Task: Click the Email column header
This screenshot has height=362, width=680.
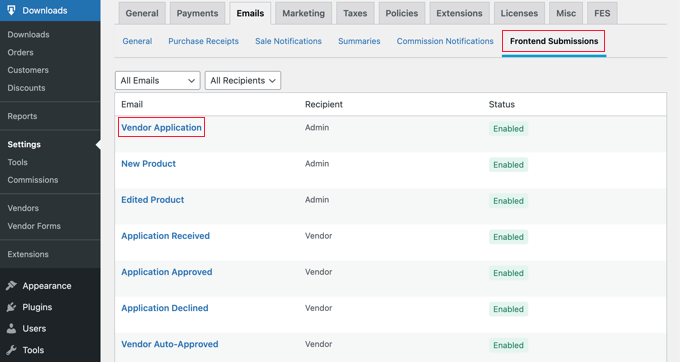Action: pos(132,104)
